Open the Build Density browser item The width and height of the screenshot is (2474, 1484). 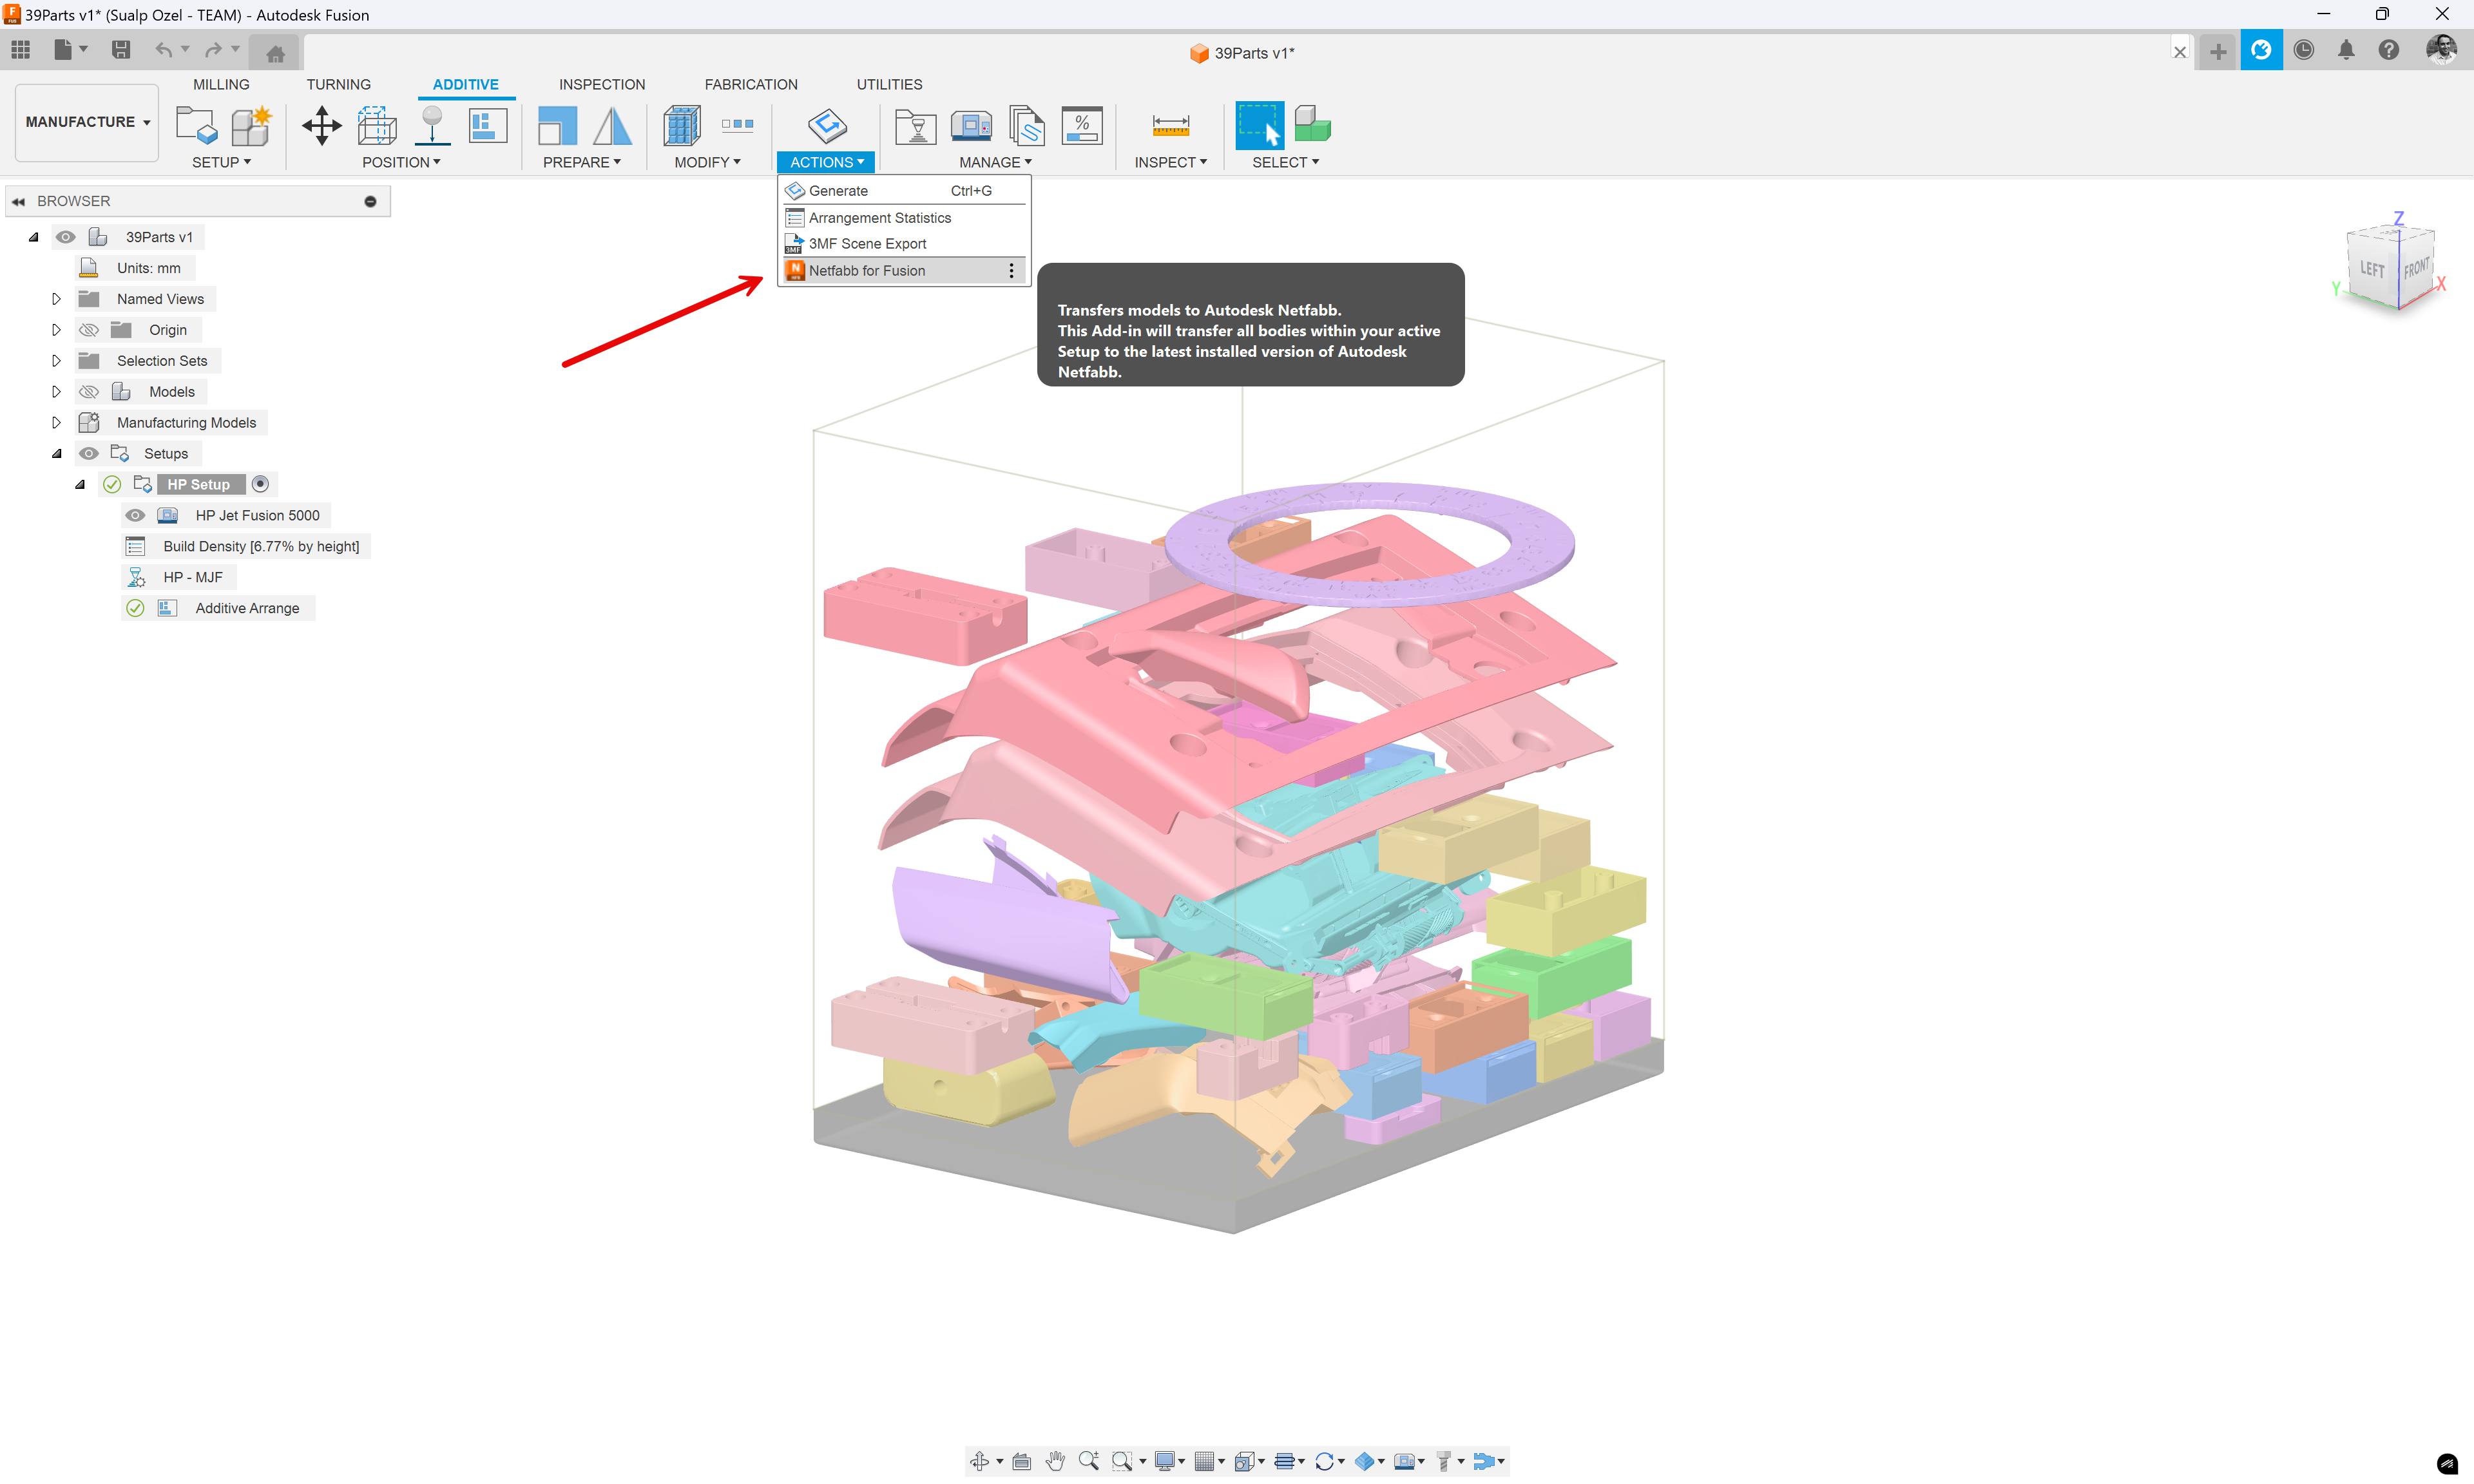pyautogui.click(x=260, y=546)
